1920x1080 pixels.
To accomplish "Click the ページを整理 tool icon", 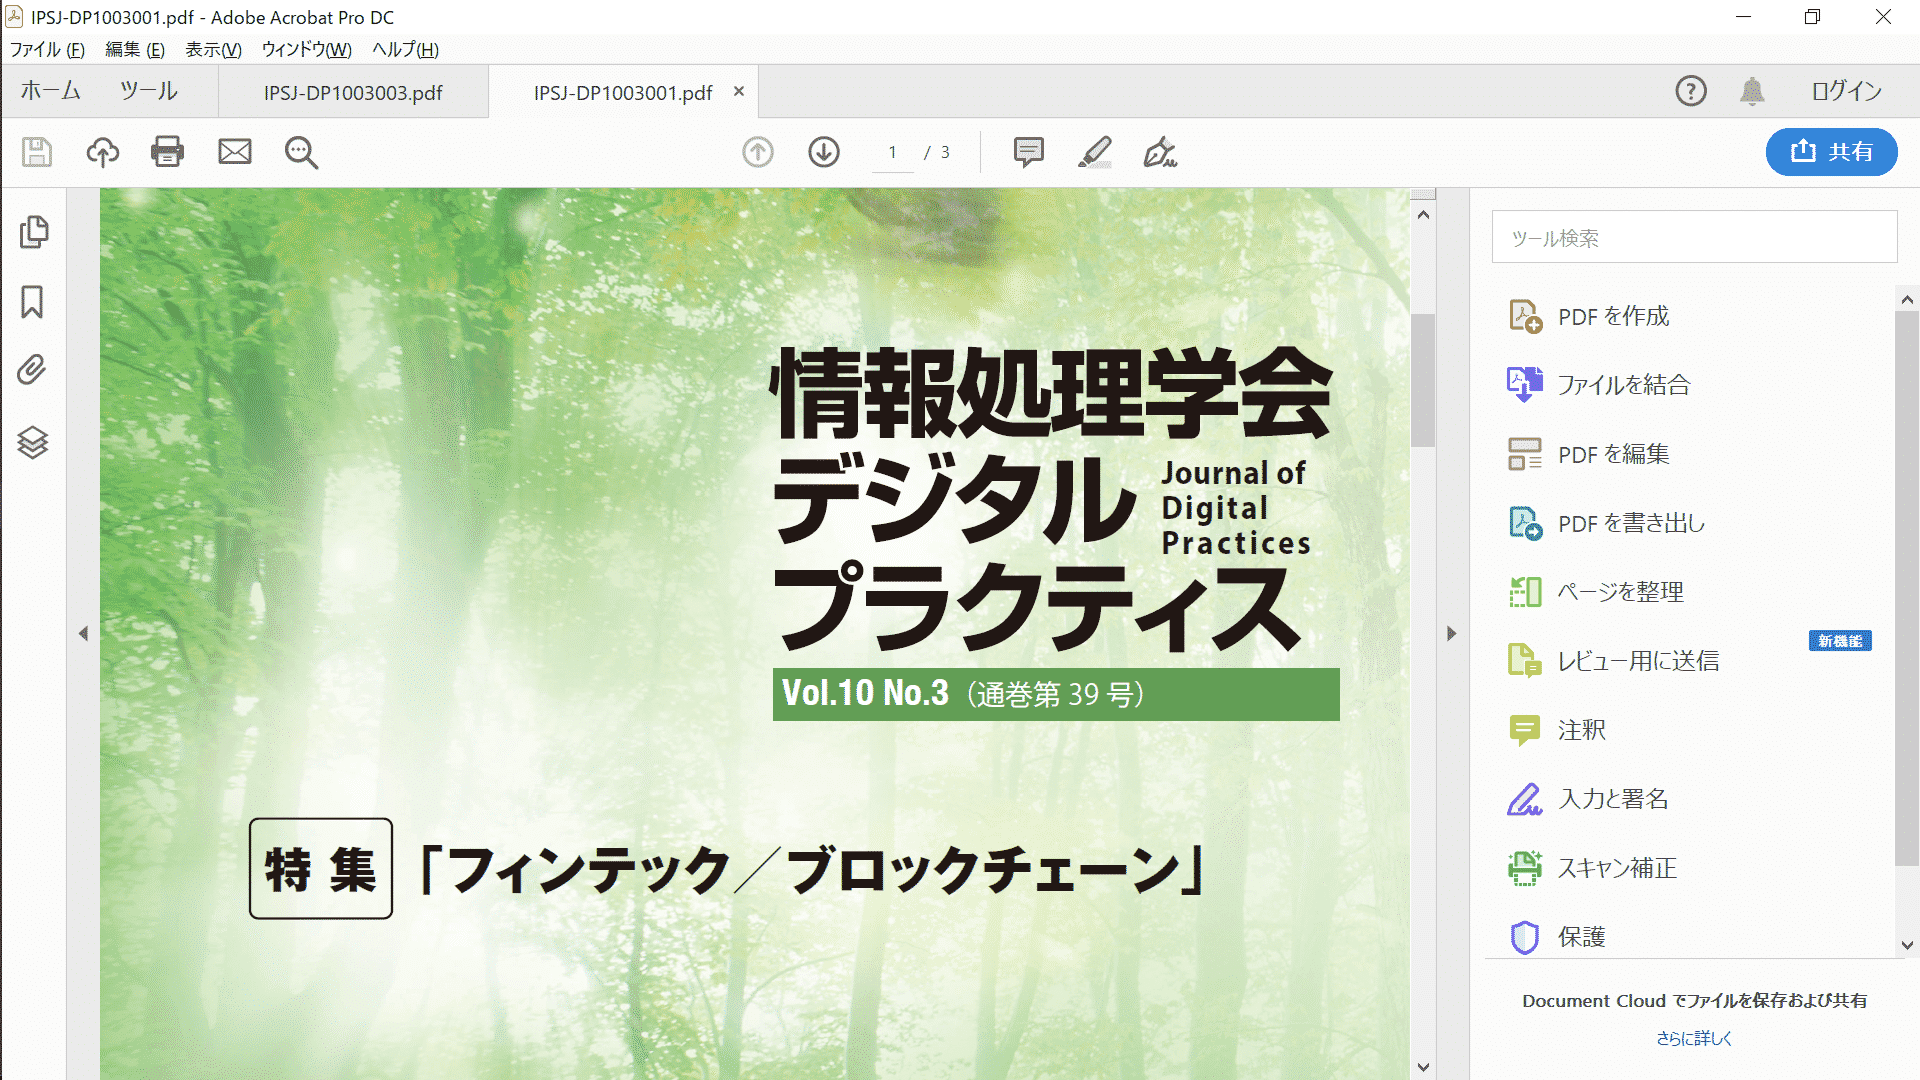I will 1525,592.
